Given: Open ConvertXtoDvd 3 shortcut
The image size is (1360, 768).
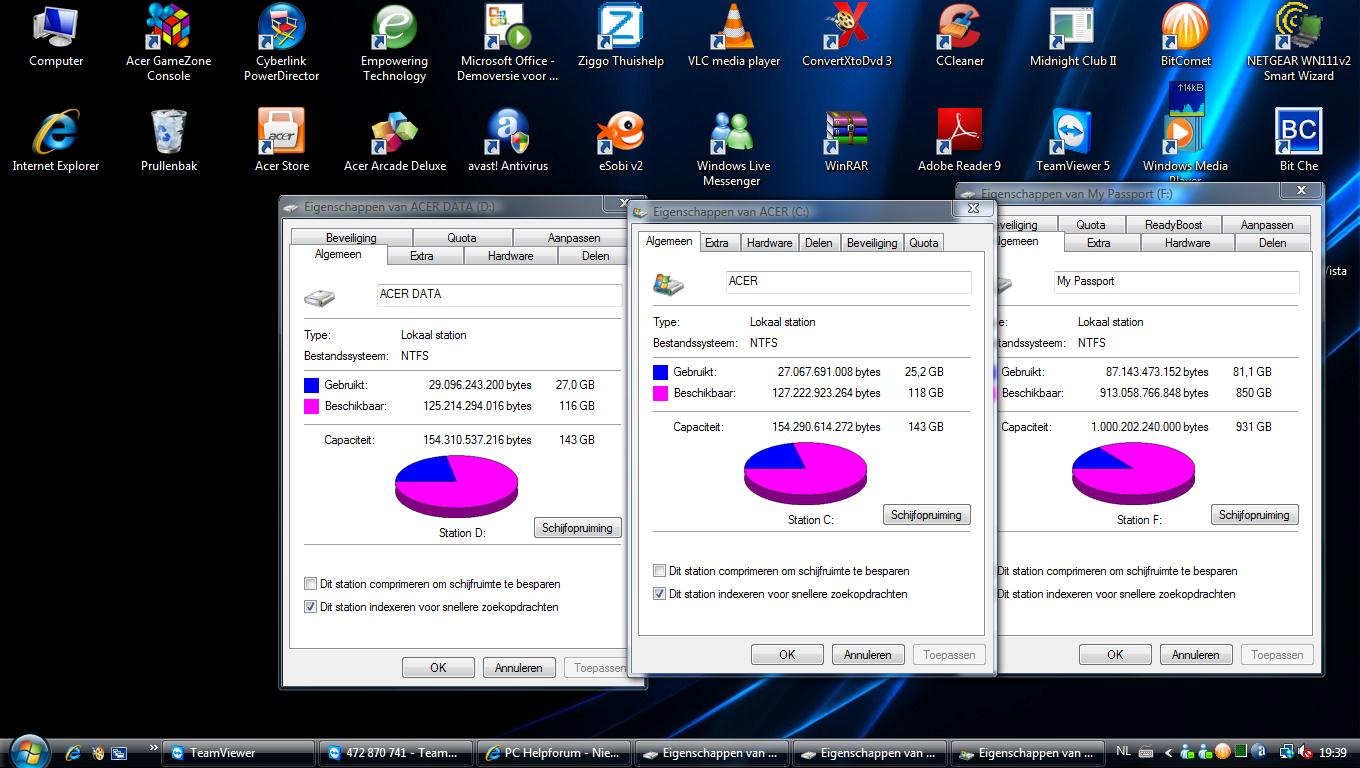Looking at the screenshot, I should point(847,36).
